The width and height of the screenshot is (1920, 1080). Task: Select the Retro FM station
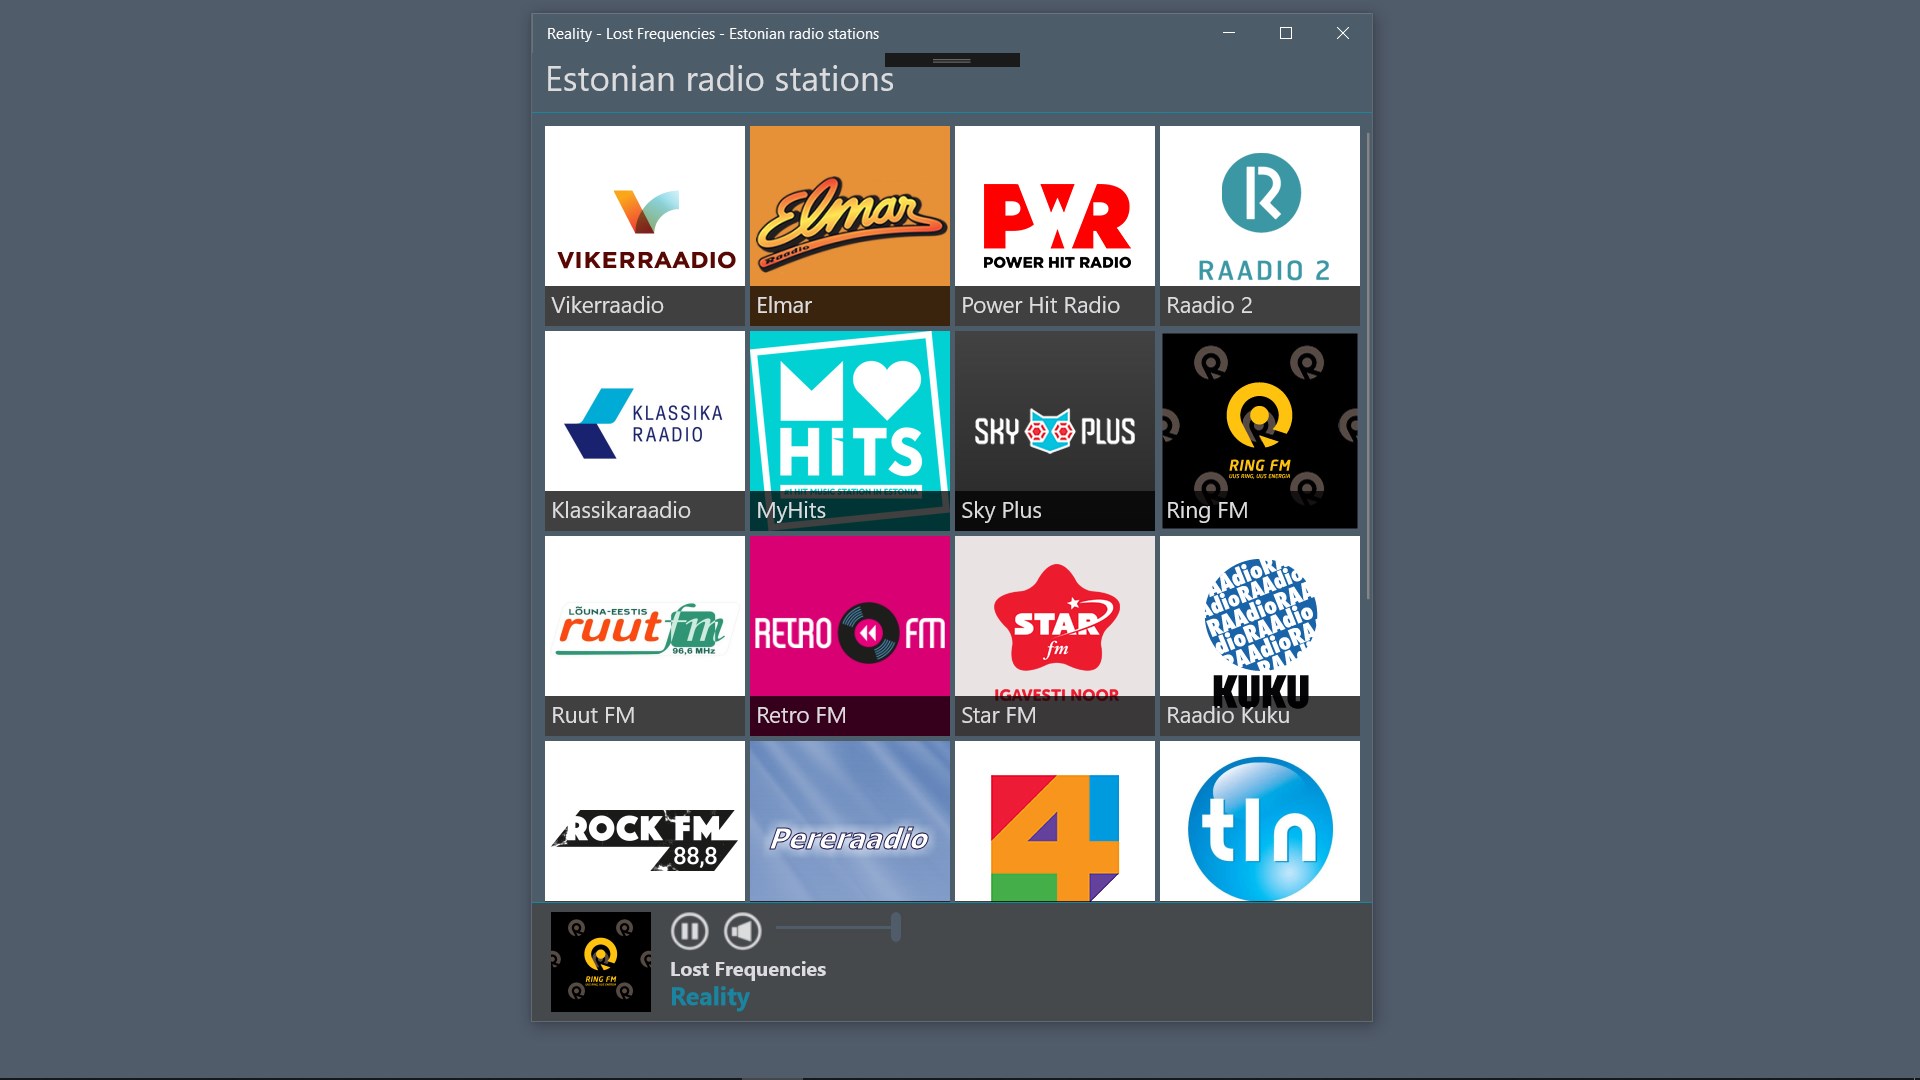[849, 635]
